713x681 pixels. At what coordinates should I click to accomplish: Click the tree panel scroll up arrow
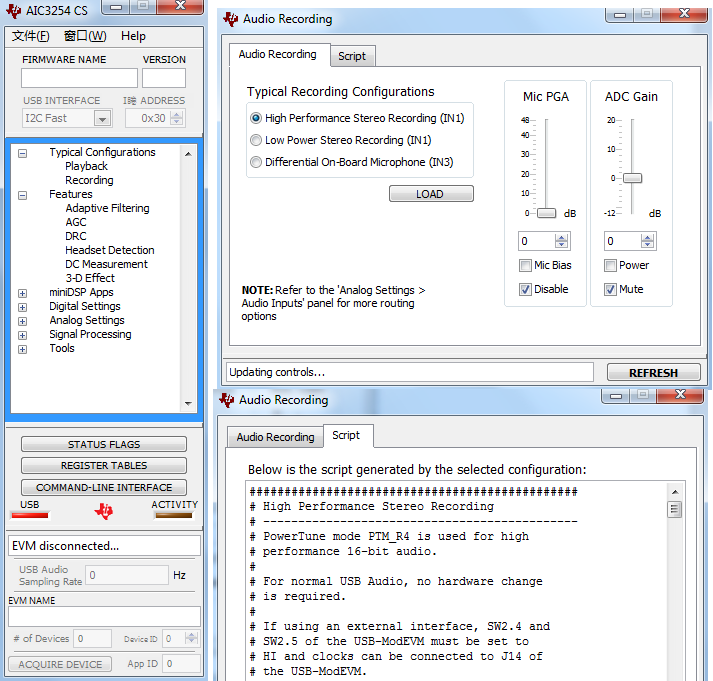(x=188, y=154)
